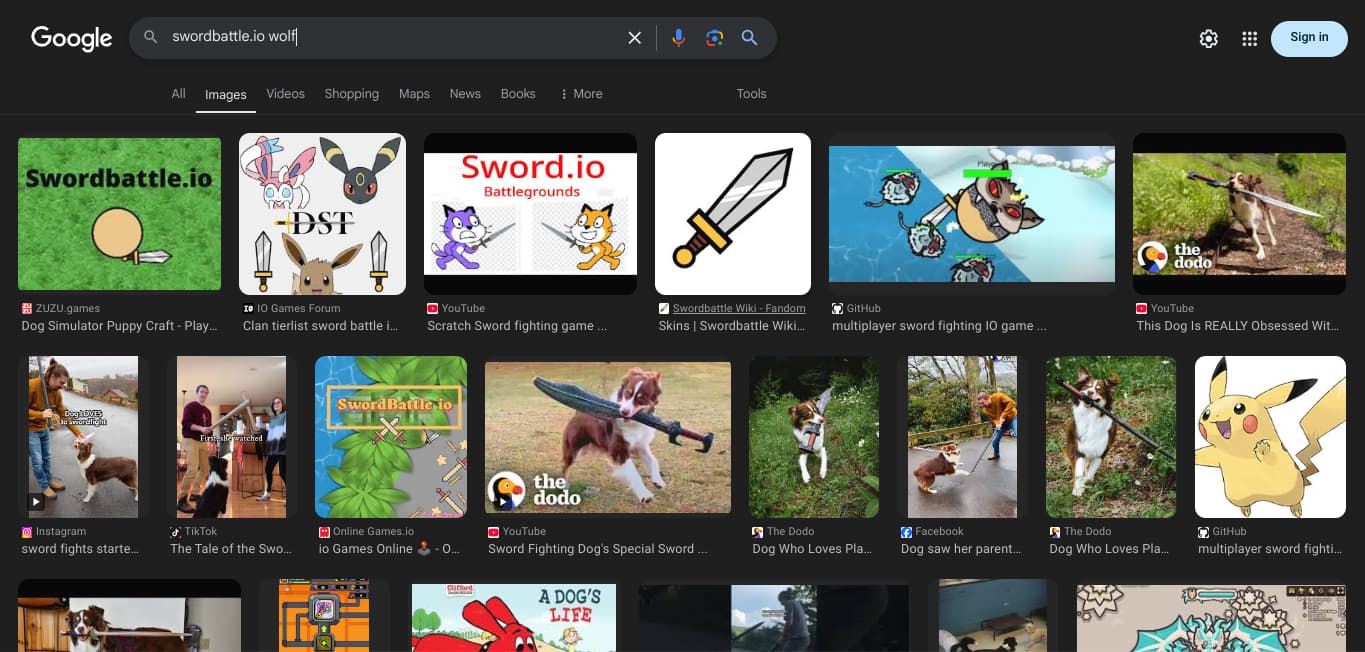This screenshot has height=652, width=1365.
Task: Open 'Dog saw her parent...' result title
Action: 961,549
